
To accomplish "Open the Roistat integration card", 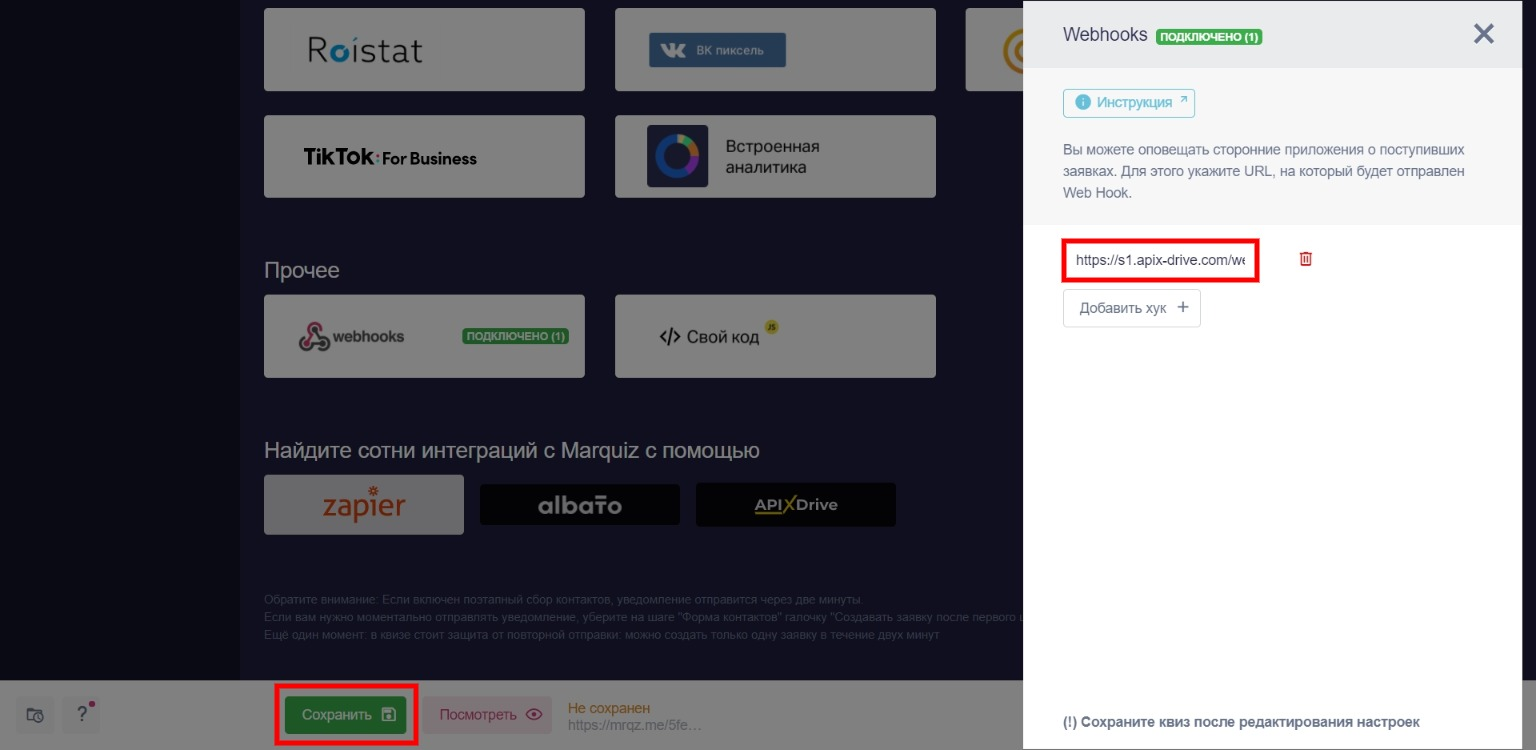I will 424,50.
